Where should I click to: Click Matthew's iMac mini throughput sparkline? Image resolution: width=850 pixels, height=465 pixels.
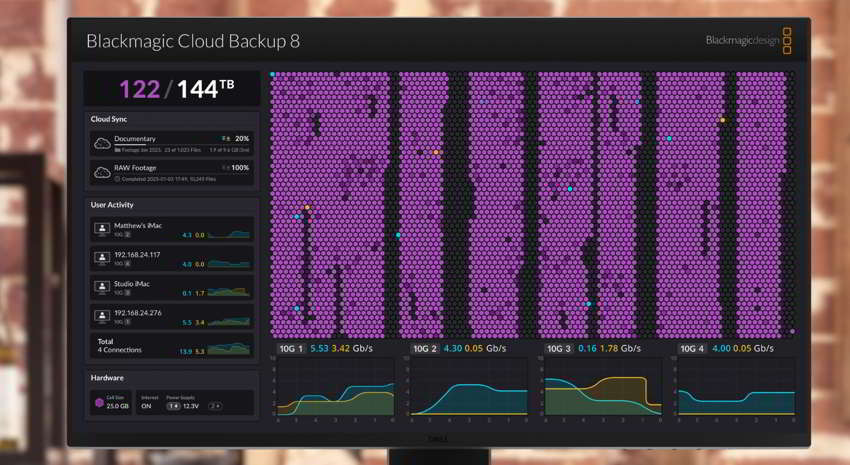[229, 234]
